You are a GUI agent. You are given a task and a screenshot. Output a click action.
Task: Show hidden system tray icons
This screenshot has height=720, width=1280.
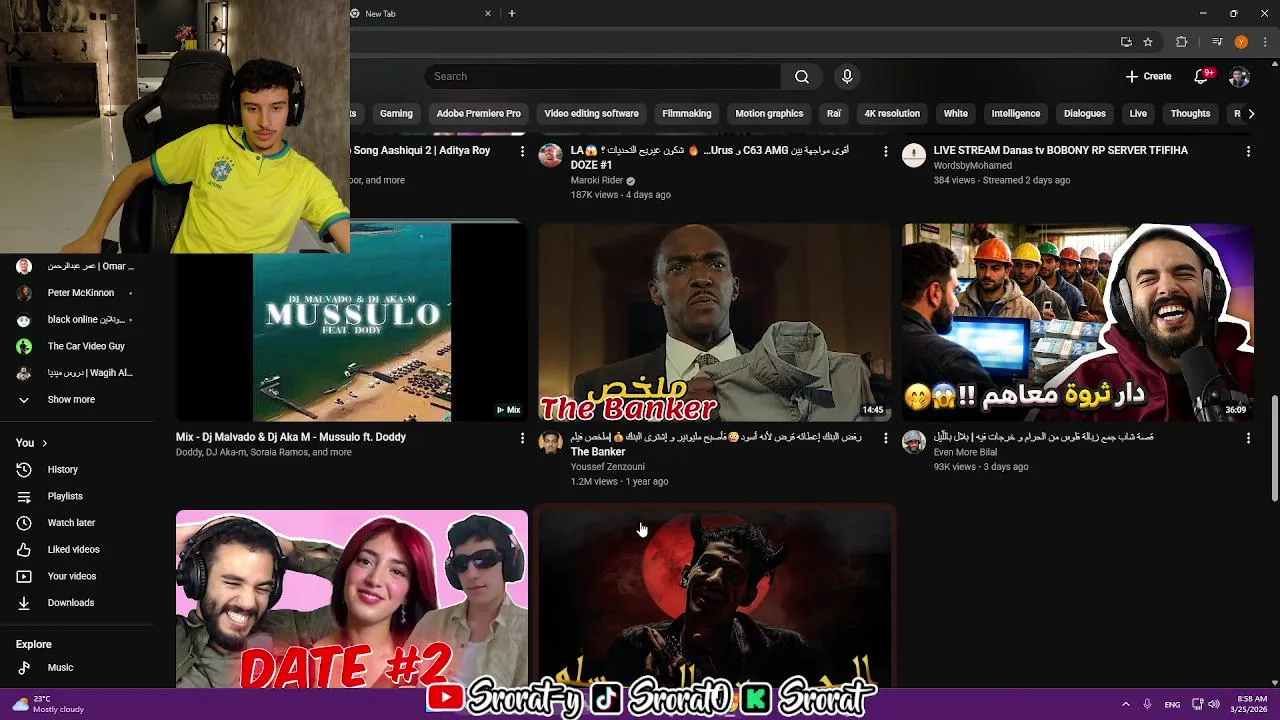click(1126, 704)
